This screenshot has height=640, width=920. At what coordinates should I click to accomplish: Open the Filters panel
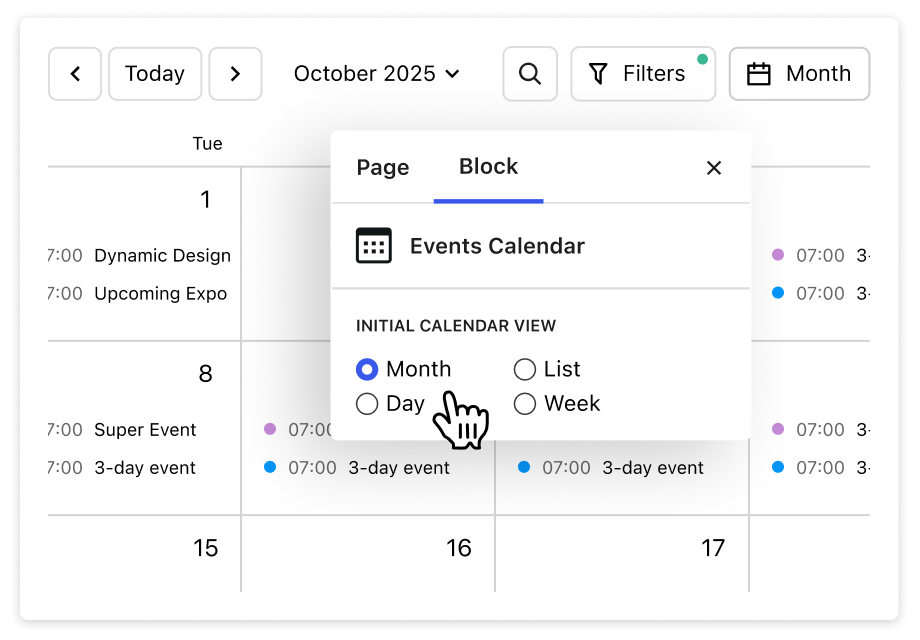643,74
